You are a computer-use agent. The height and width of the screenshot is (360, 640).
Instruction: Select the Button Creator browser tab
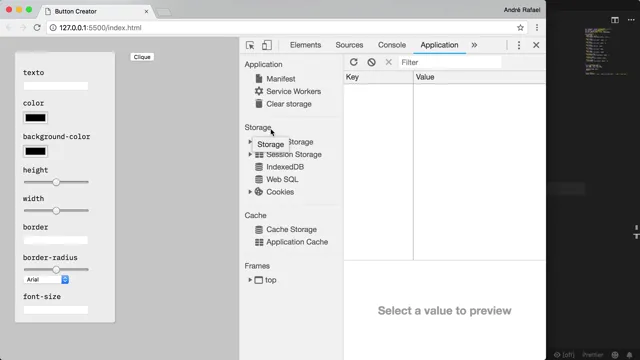point(96,11)
